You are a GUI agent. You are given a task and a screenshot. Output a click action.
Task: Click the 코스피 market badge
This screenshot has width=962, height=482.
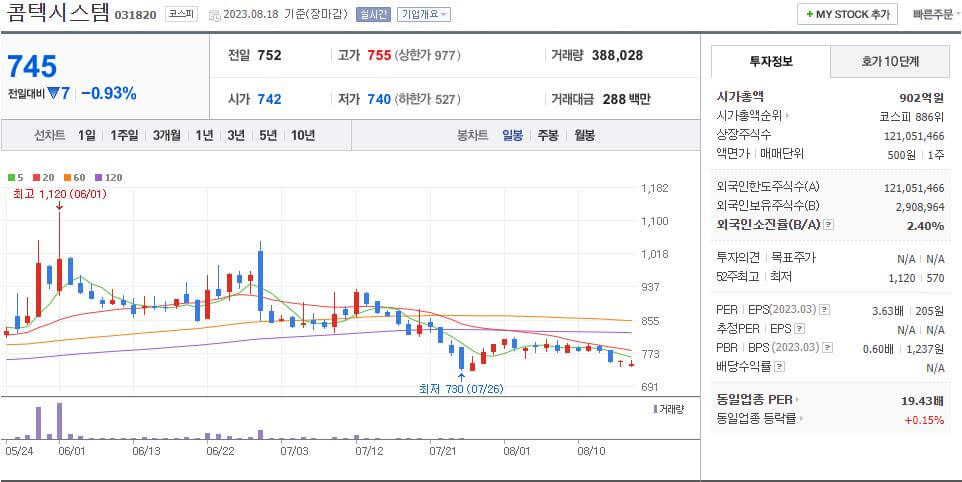182,14
